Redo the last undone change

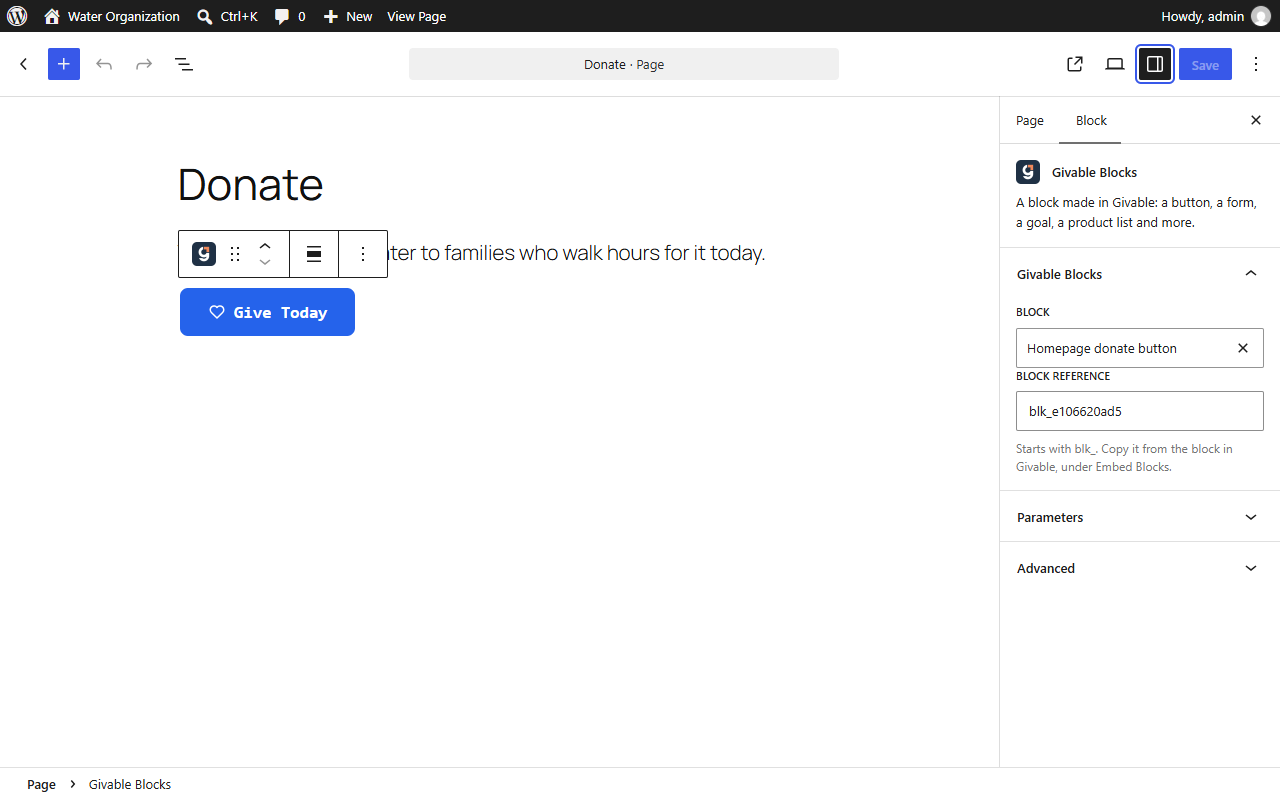click(144, 64)
